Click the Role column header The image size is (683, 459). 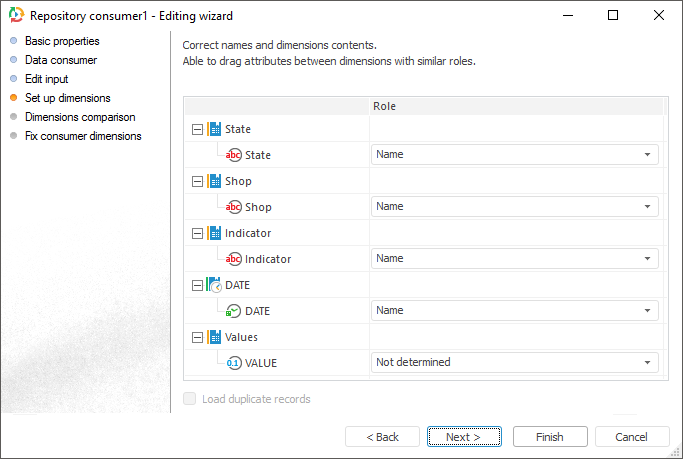pyautogui.click(x=385, y=106)
